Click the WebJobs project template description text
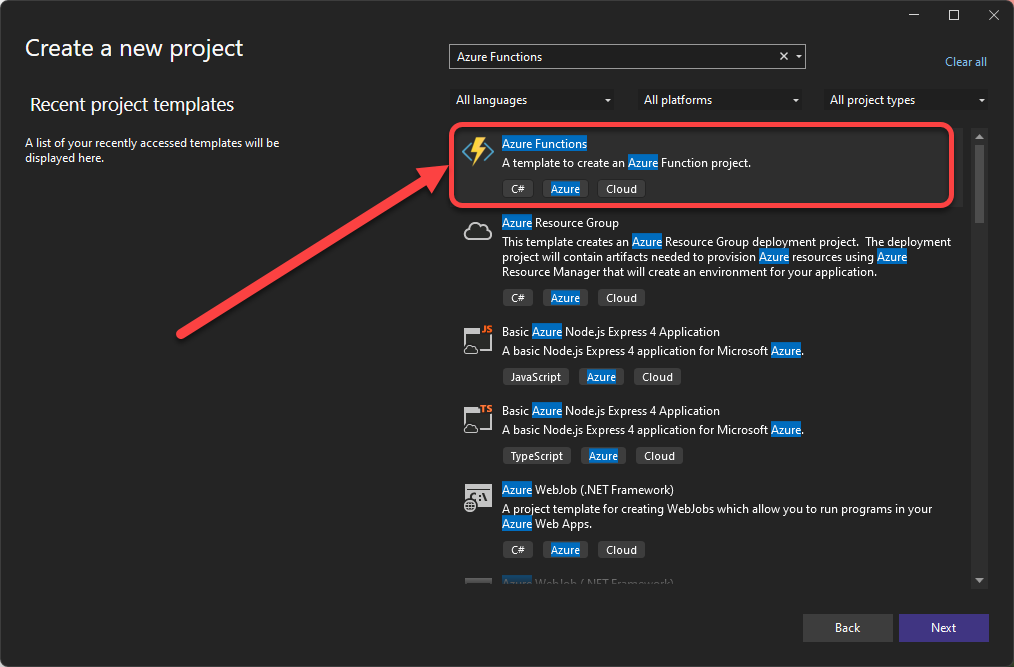 (717, 516)
